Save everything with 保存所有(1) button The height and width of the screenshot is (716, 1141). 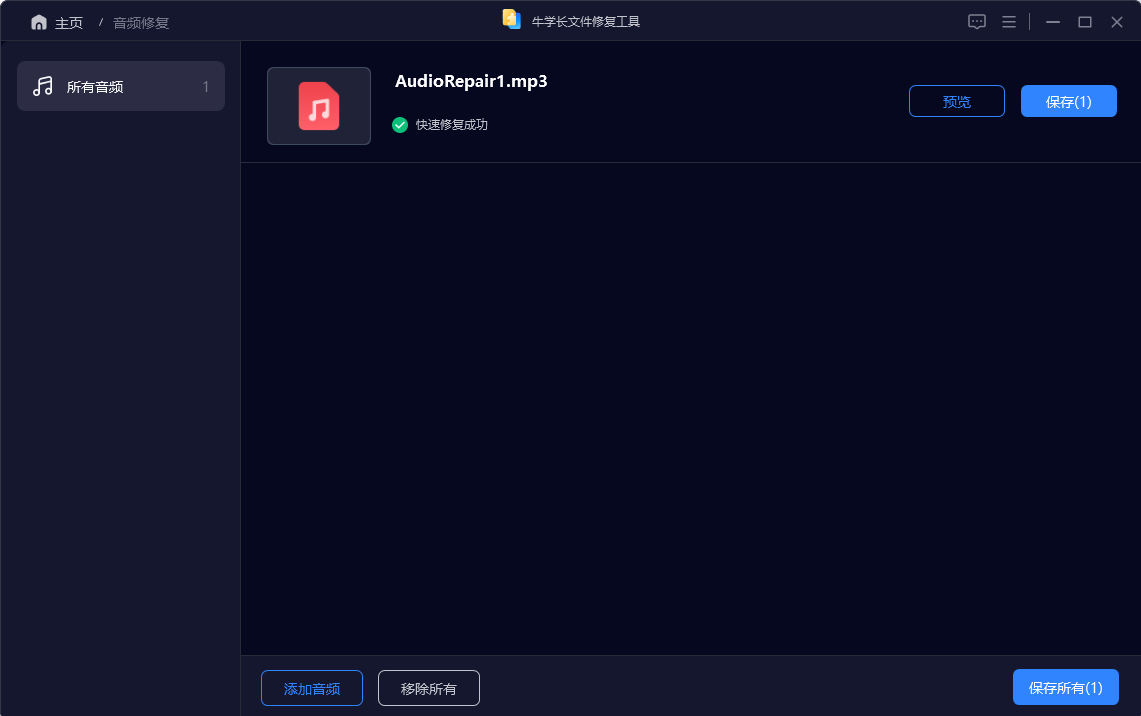tap(1065, 688)
